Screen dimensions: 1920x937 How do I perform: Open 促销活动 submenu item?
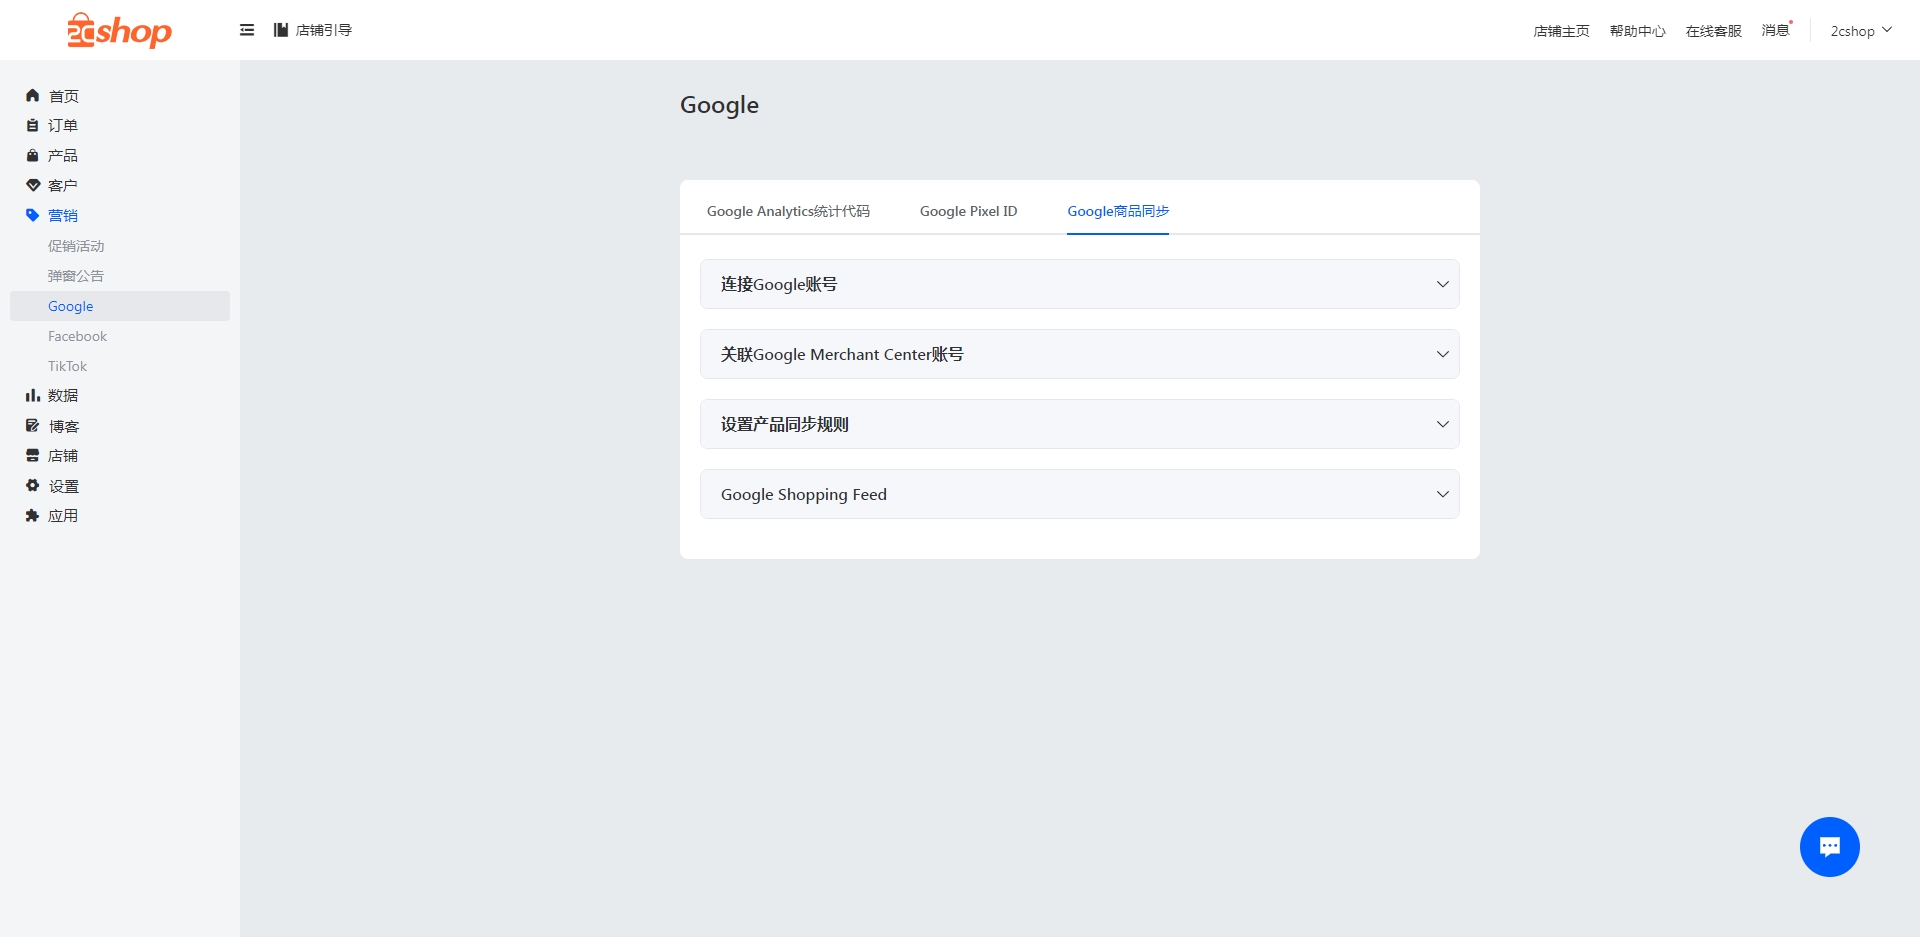tap(76, 246)
